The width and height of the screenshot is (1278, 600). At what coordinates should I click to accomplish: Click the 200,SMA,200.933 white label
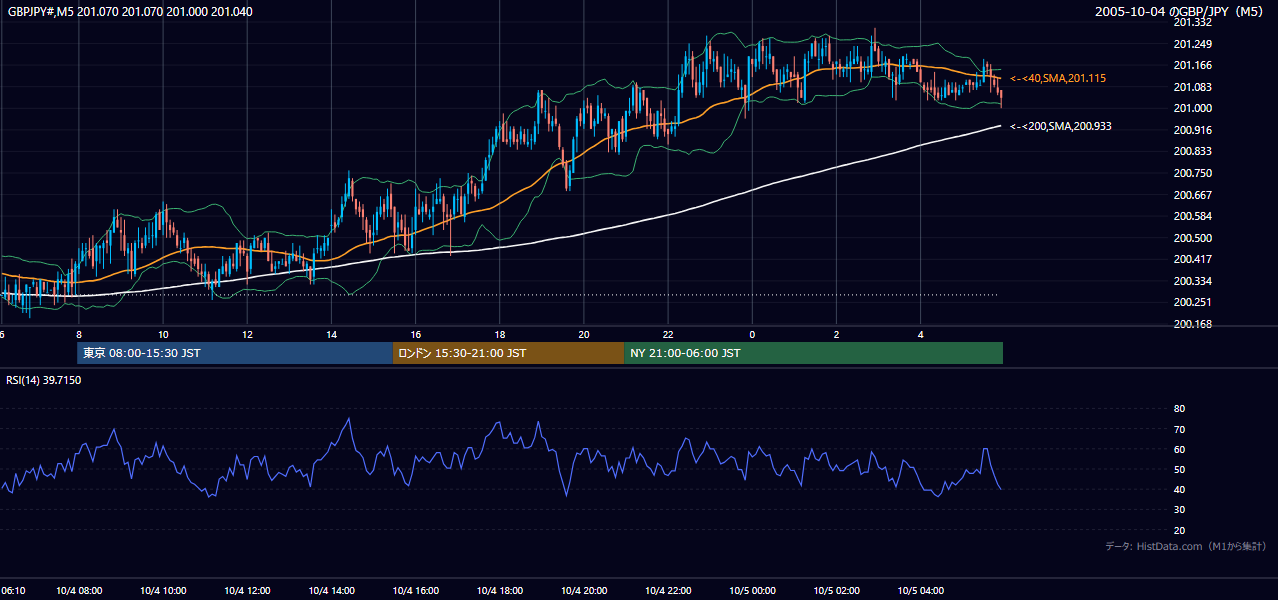tap(1061, 127)
